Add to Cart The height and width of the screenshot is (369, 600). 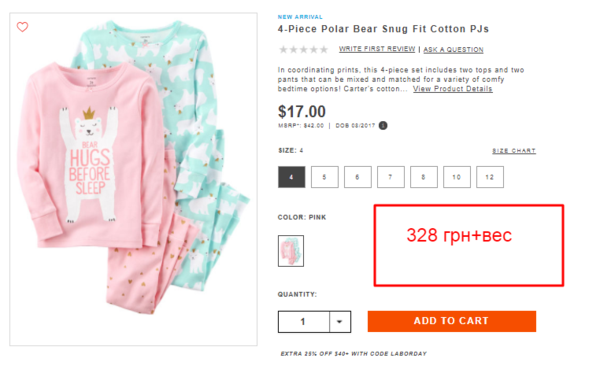452,321
